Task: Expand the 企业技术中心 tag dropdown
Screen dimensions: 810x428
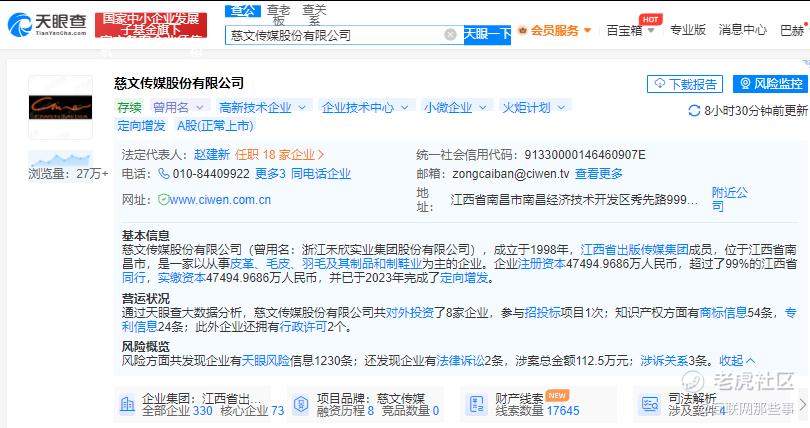Action: [365, 107]
